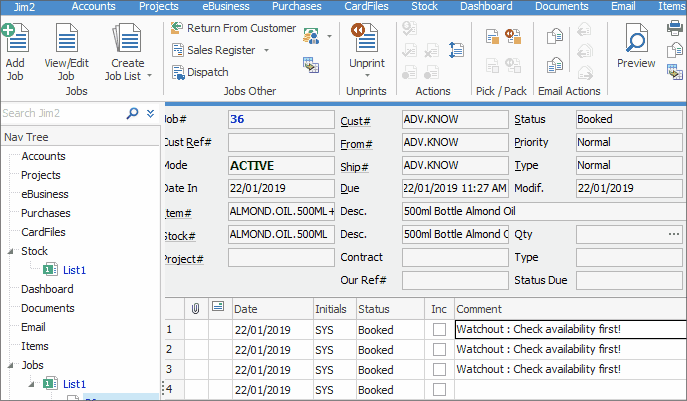Click the search magnifier in the Nav Tree
Viewport: 687px width, 401px height.
tap(132, 114)
